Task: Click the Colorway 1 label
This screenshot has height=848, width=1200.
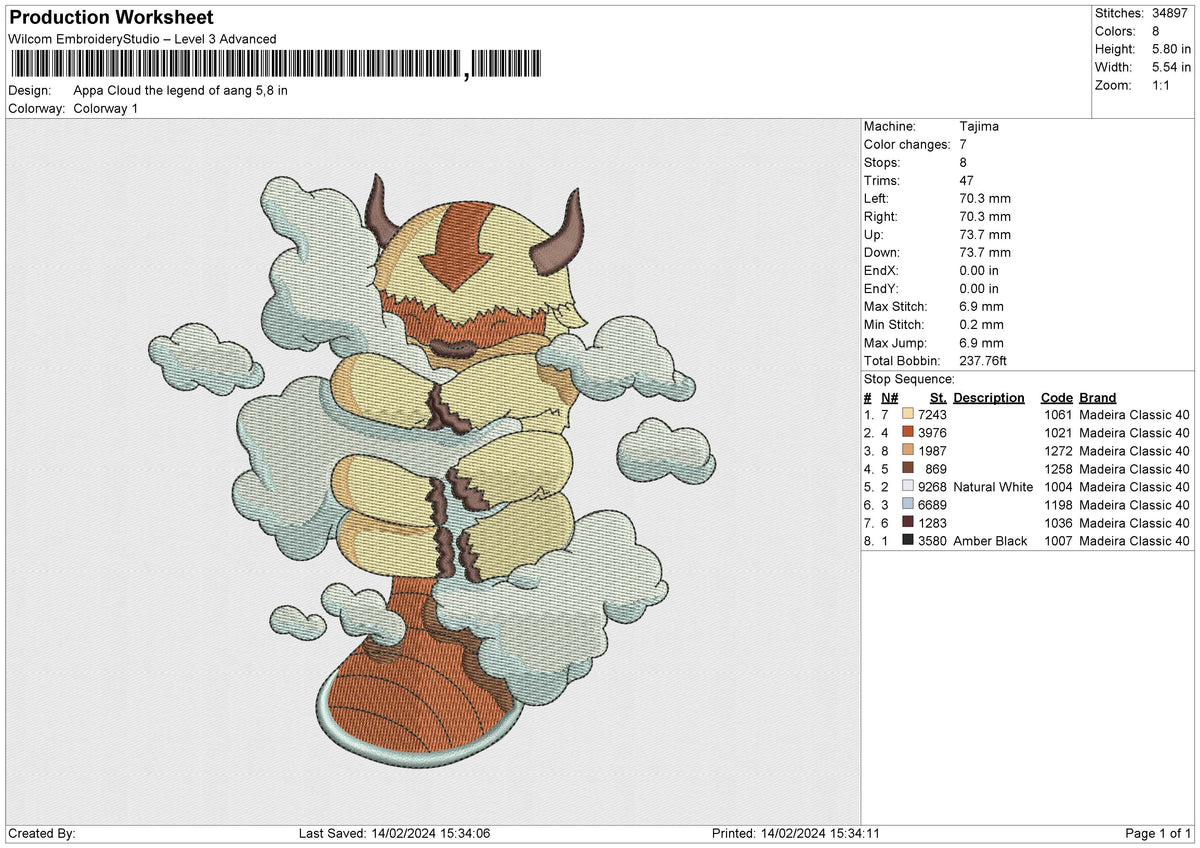Action: 105,109
